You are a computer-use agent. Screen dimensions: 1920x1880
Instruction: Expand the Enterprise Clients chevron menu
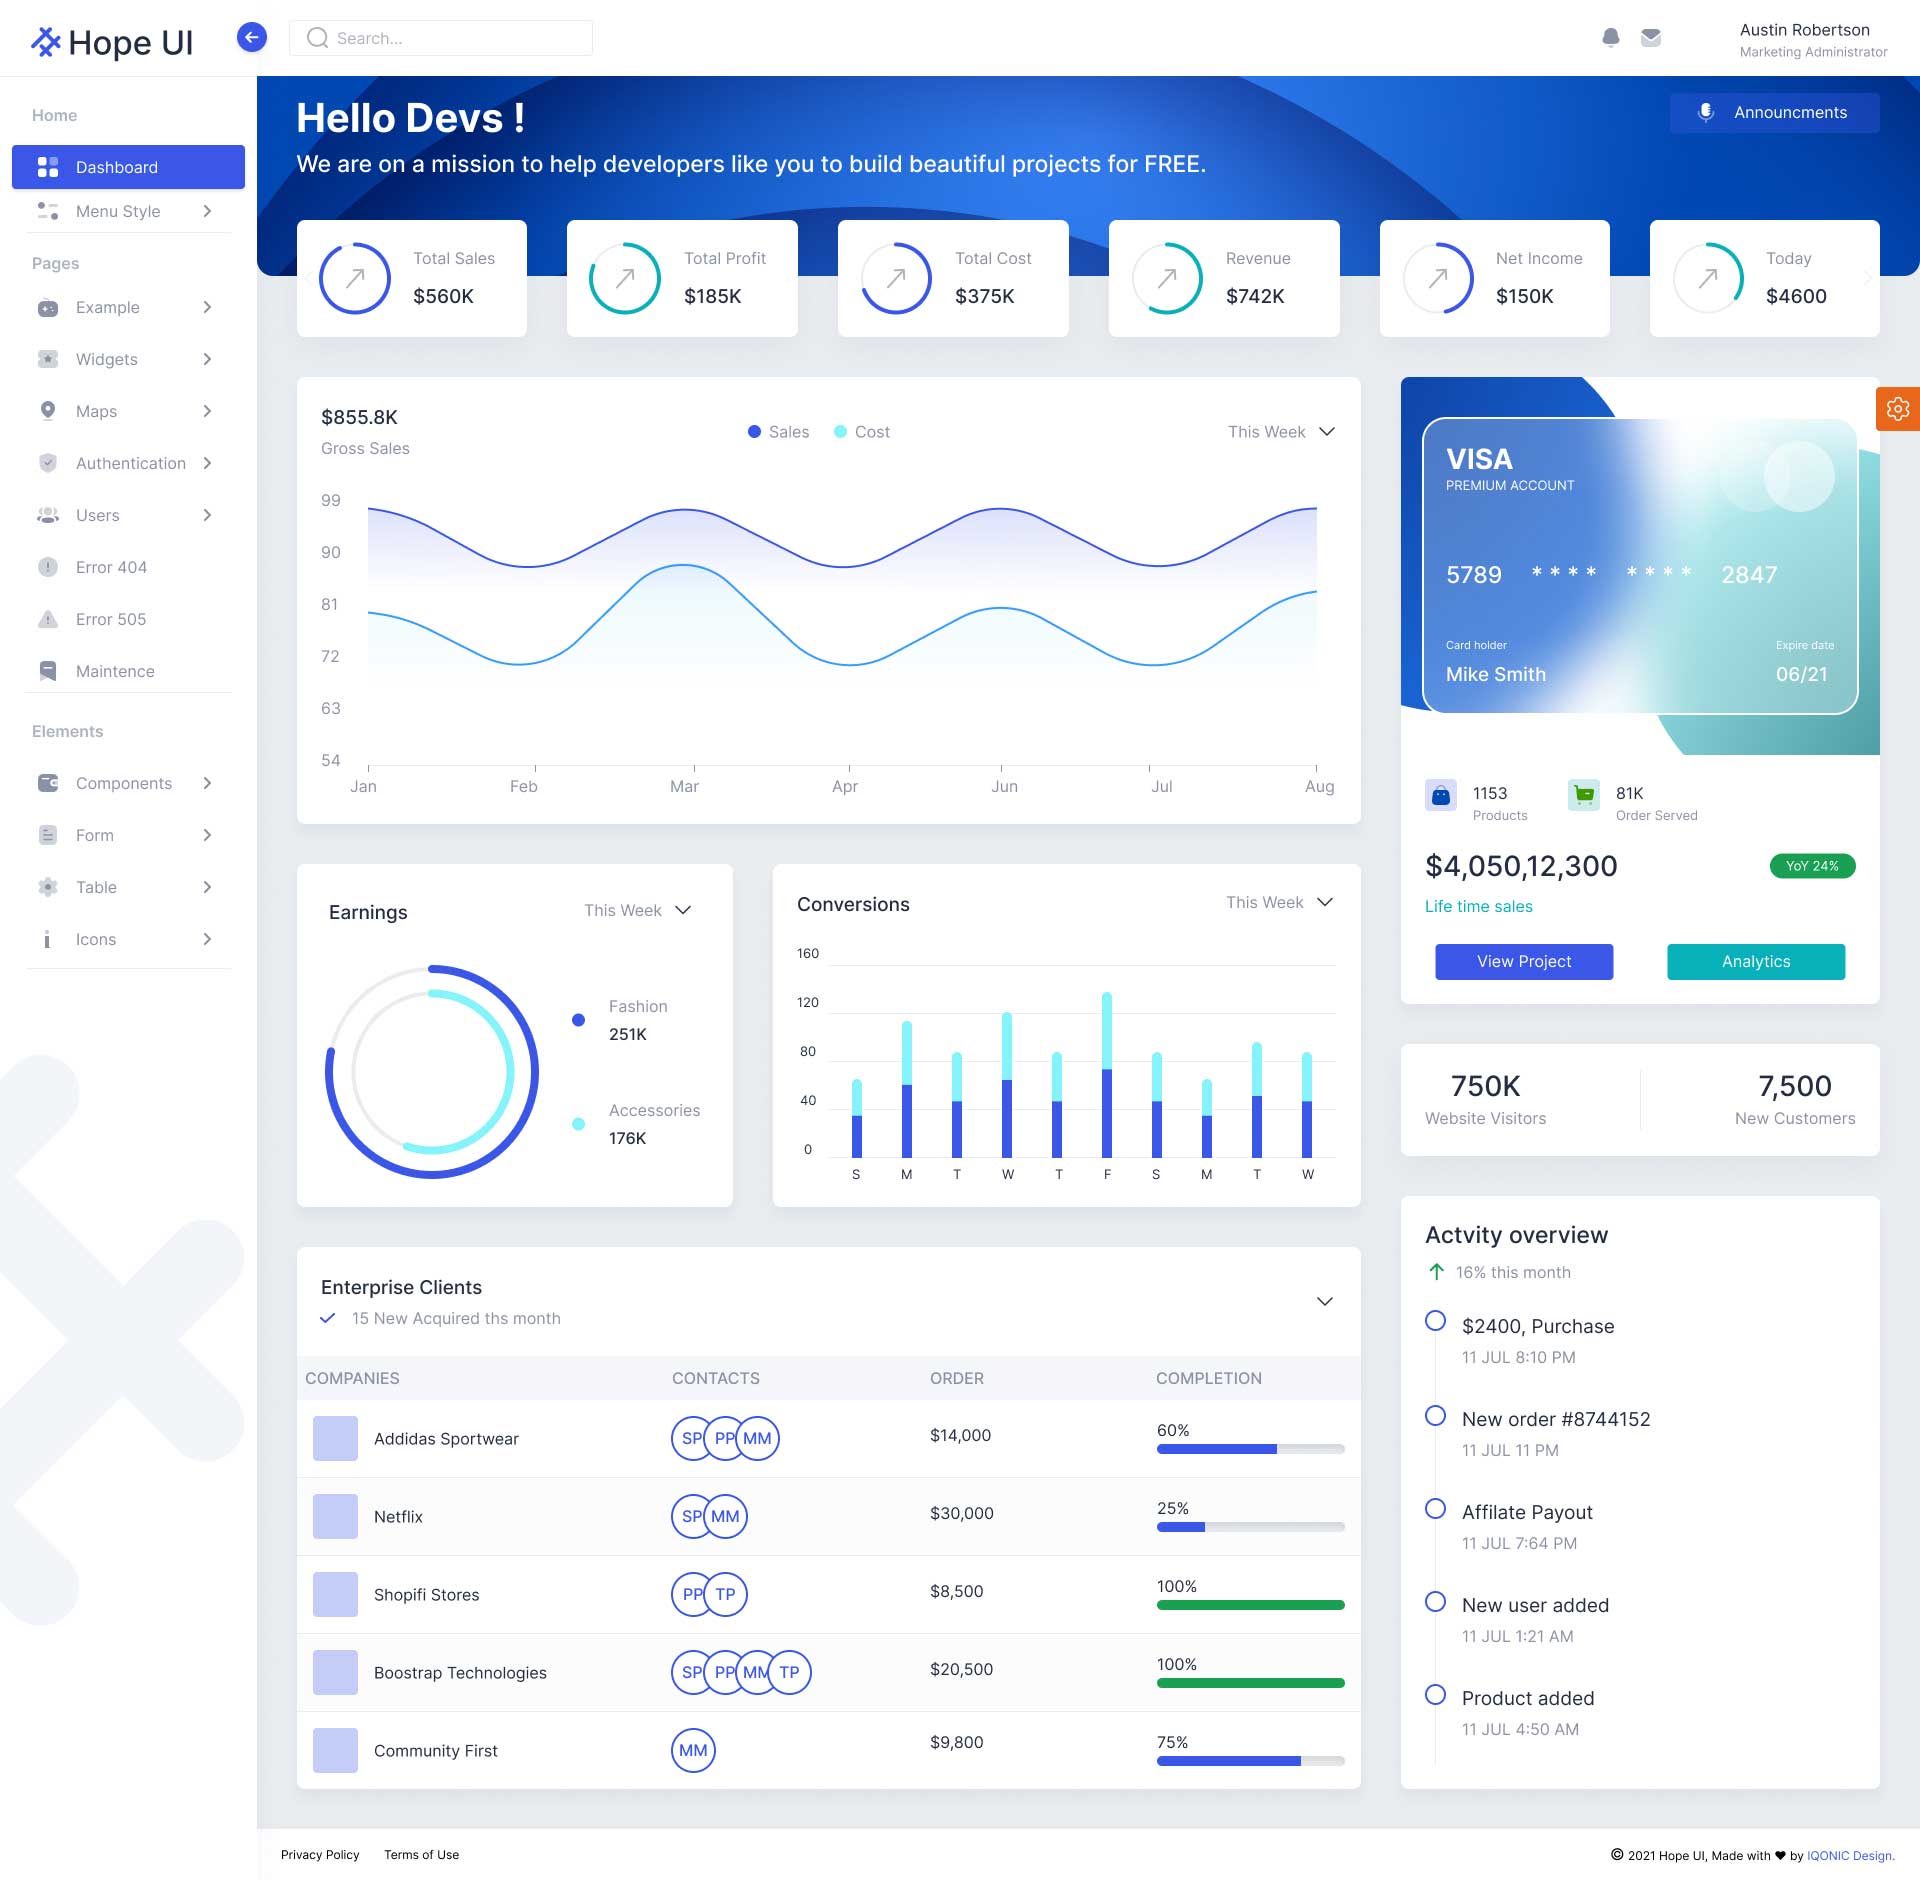1324,1302
